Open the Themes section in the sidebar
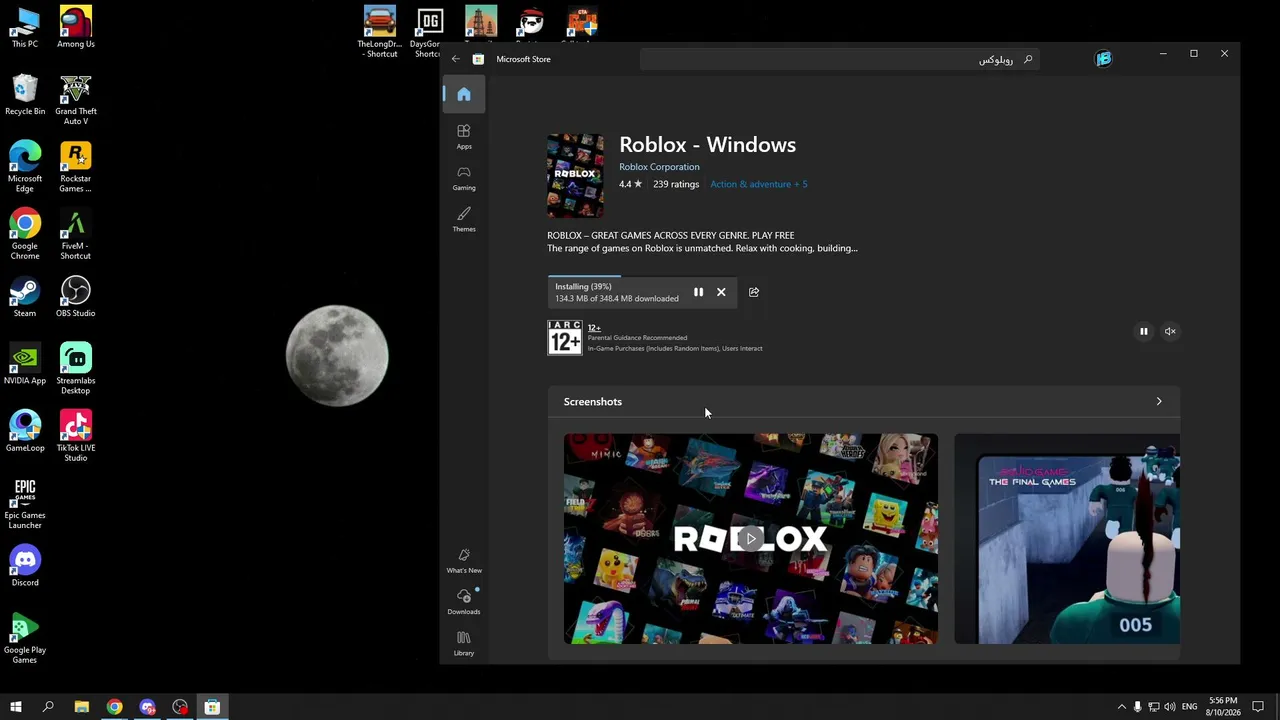1280x720 pixels. click(x=464, y=220)
